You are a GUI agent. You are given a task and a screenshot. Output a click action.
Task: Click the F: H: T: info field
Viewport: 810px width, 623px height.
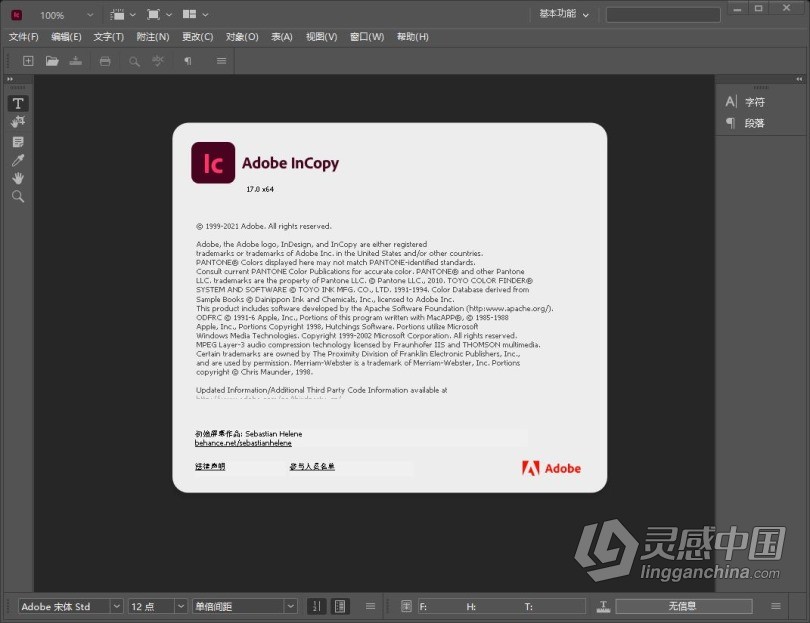[x=500, y=606]
